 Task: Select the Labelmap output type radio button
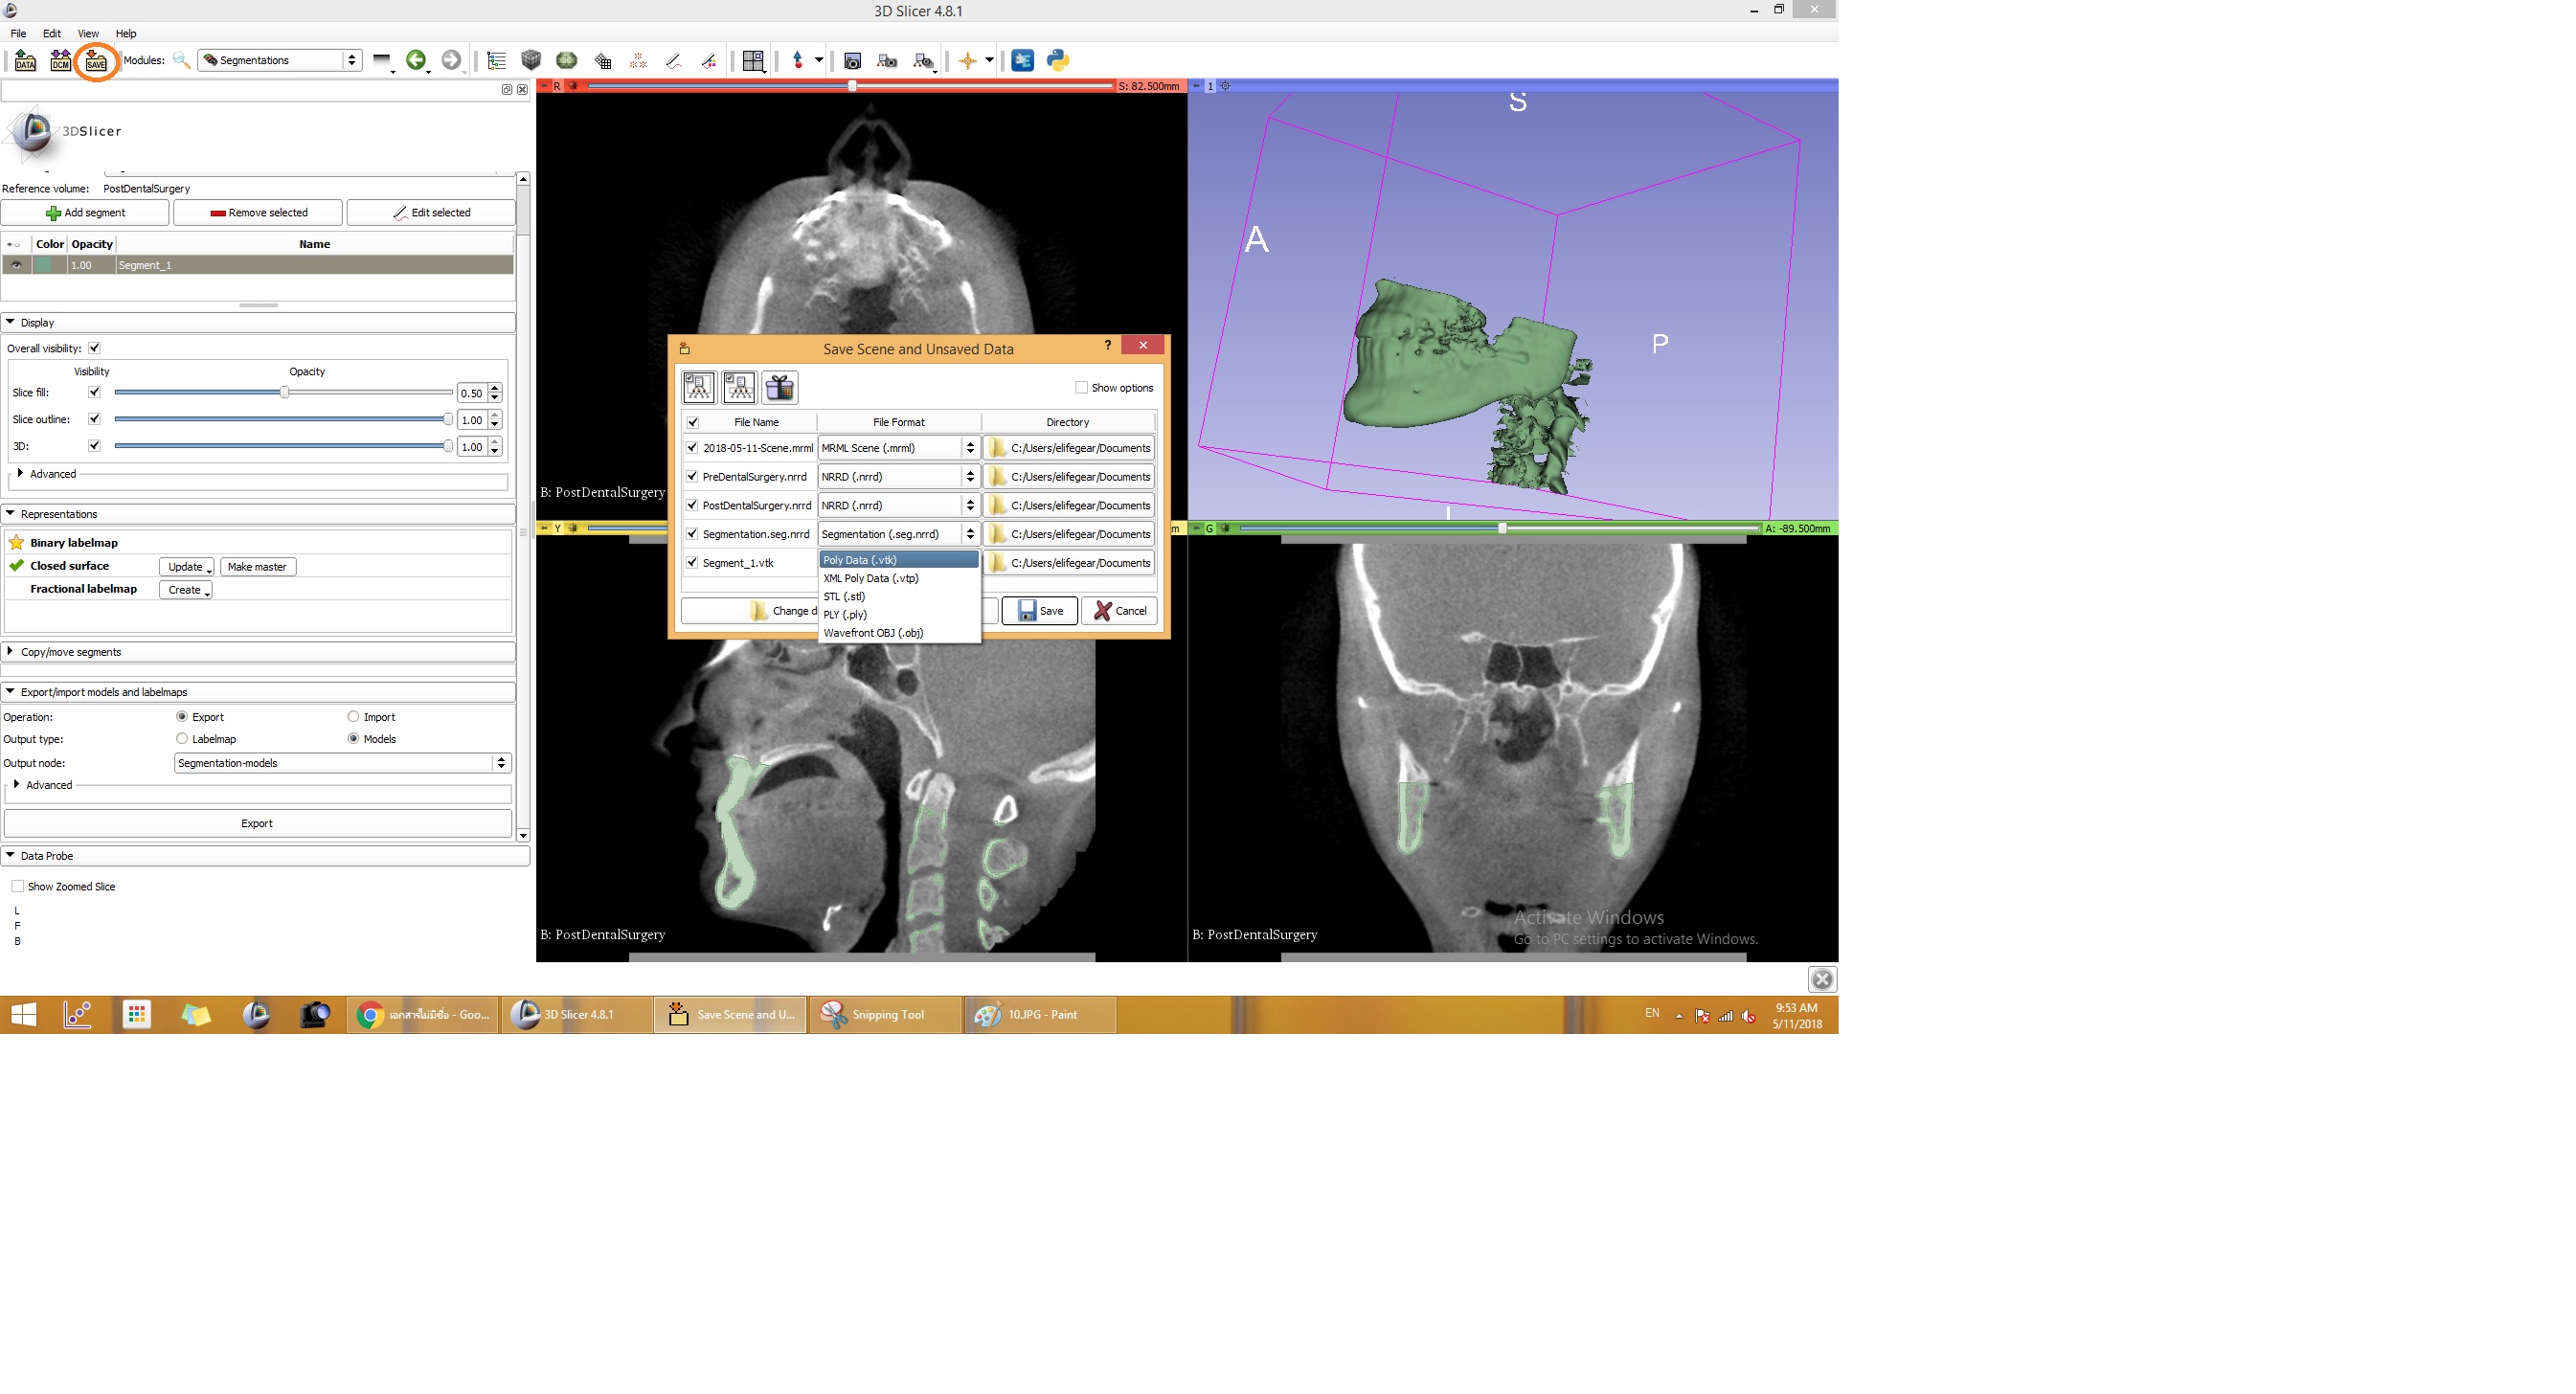point(182,739)
